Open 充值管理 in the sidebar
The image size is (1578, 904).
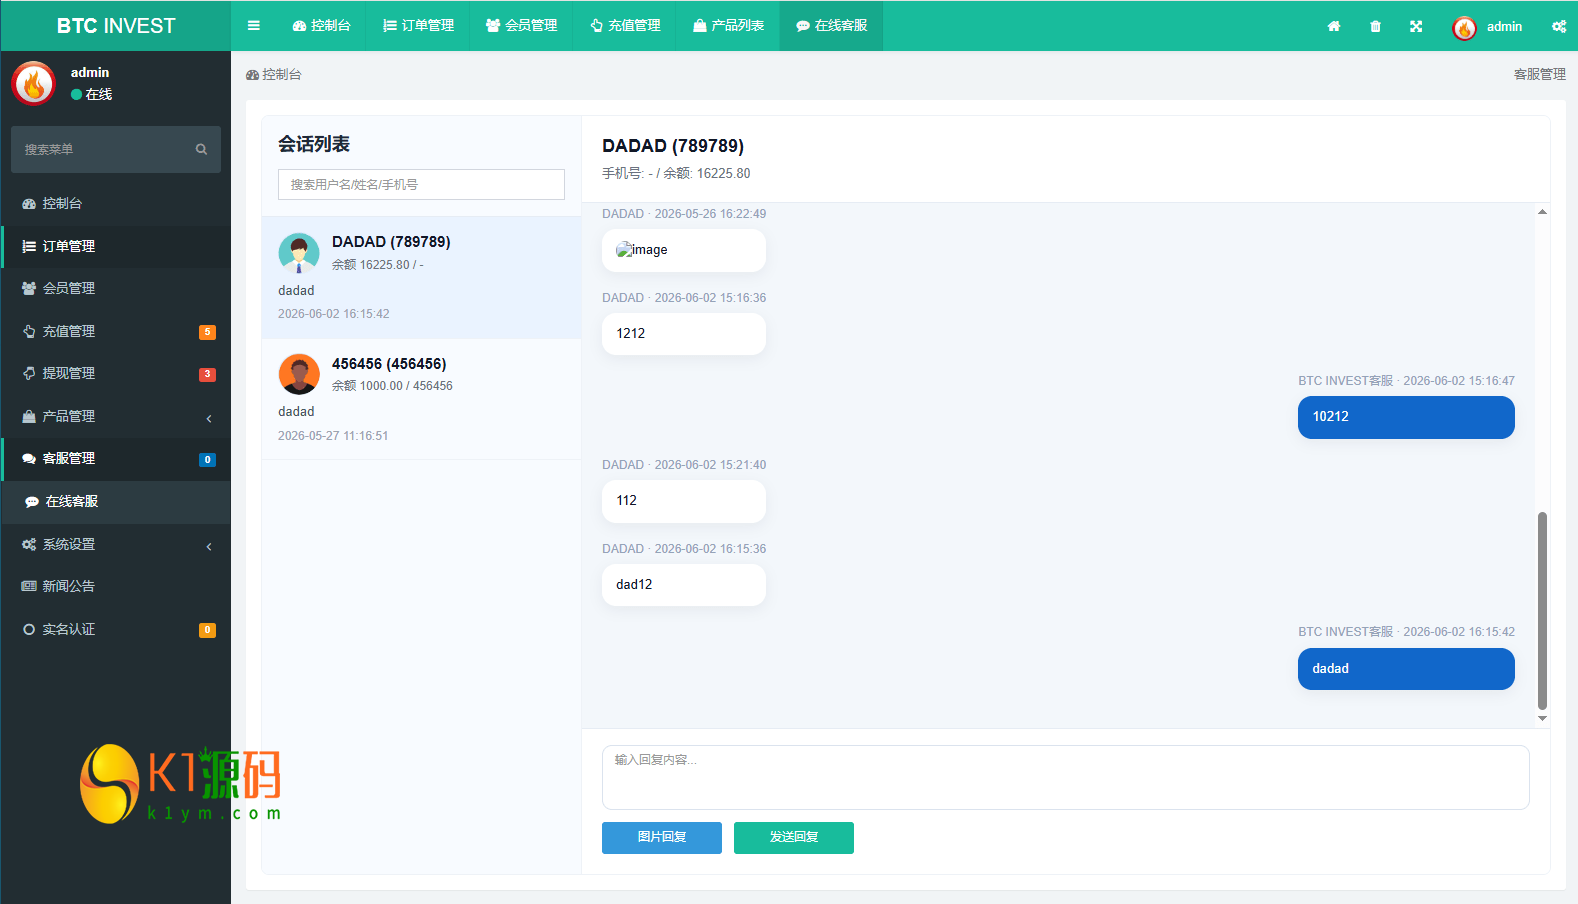coord(116,331)
